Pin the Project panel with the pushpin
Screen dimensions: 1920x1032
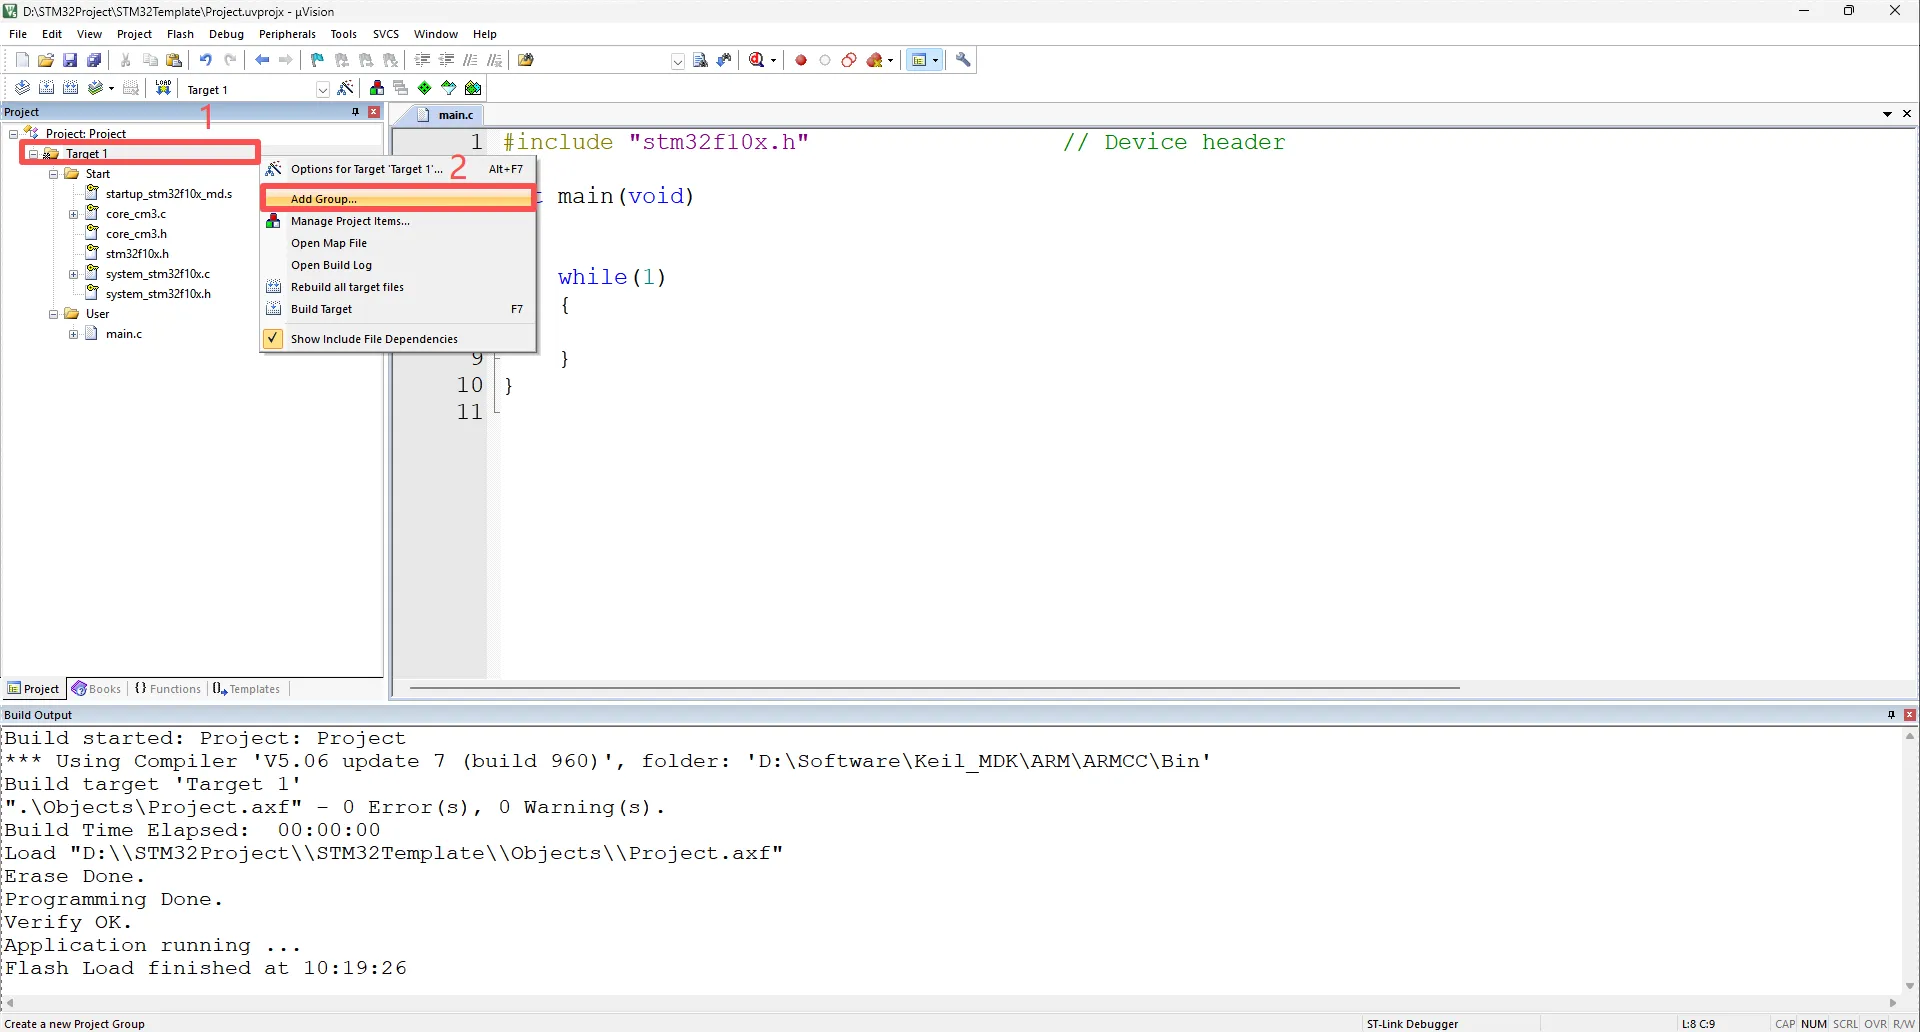pos(355,112)
